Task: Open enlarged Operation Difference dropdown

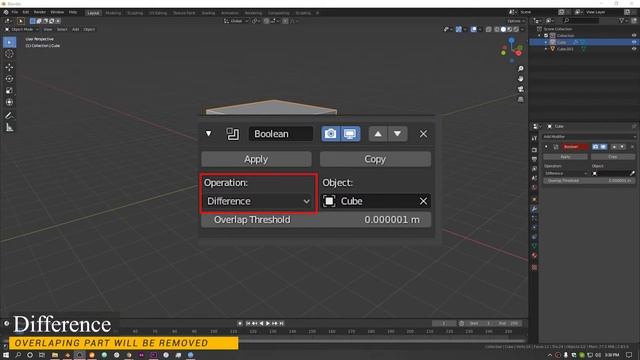Action: (258, 201)
